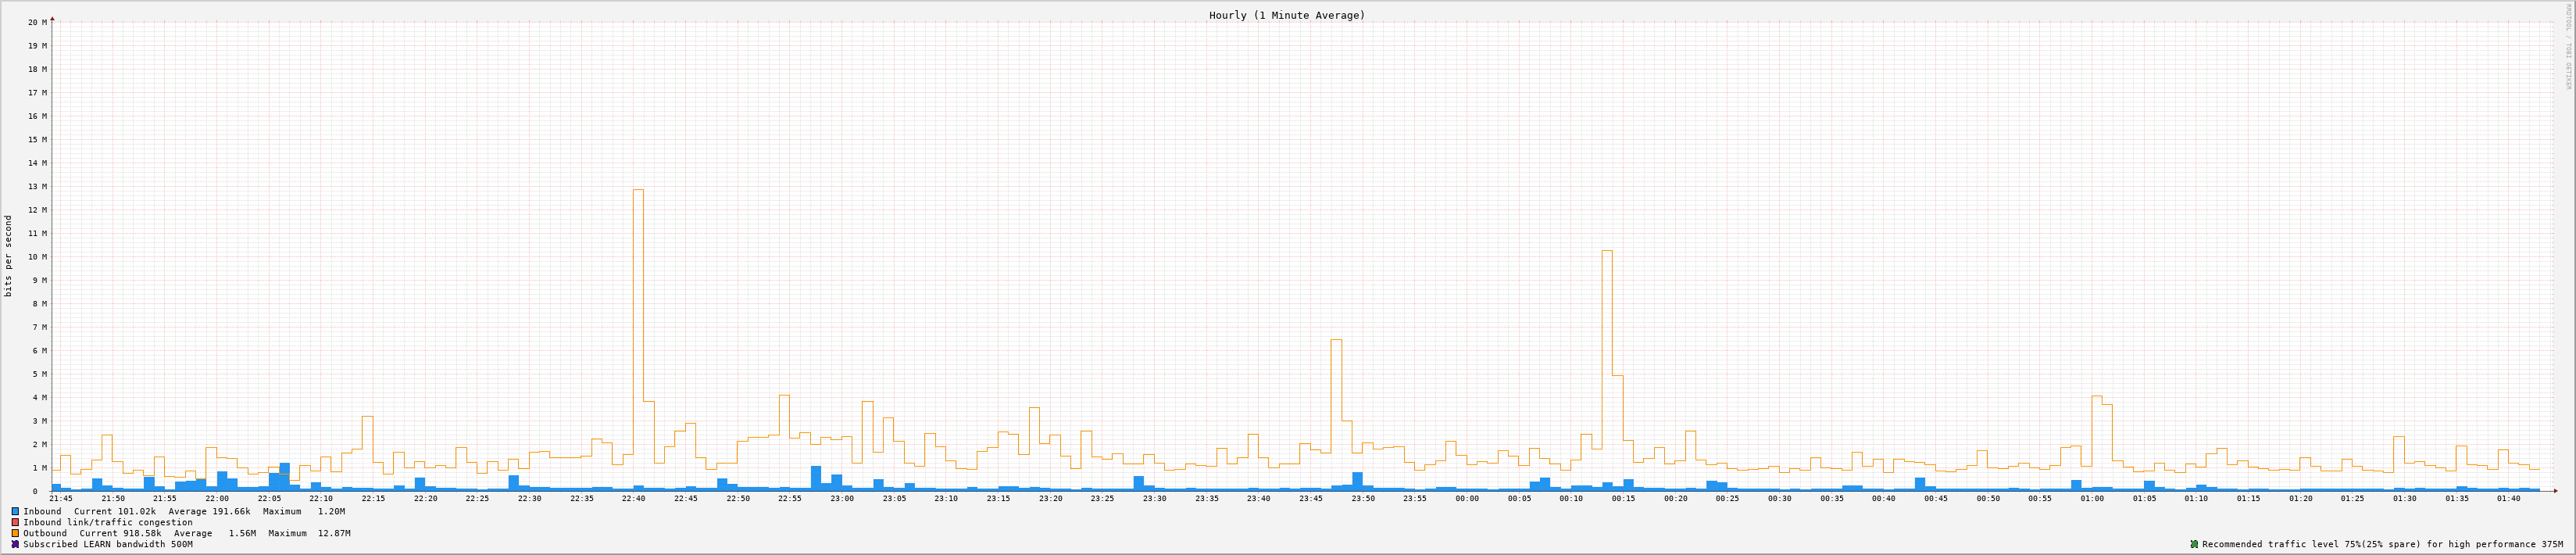
Task: Click the Subscribed LEARN bandwidth 500M label
Action: 108,544
